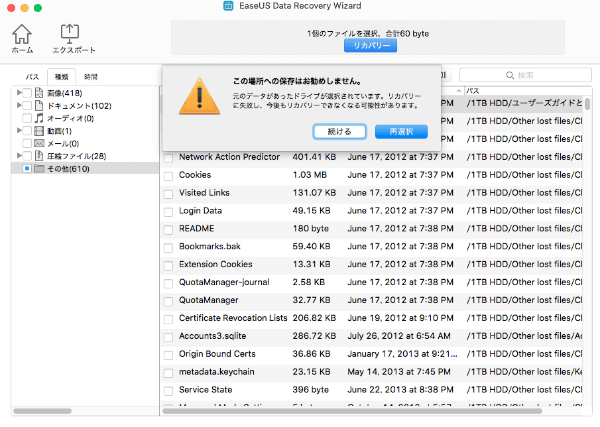Image resolution: width=600 pixels, height=427 pixels.
Task: Click the file list horizontal scrollbar
Action: tap(352, 411)
